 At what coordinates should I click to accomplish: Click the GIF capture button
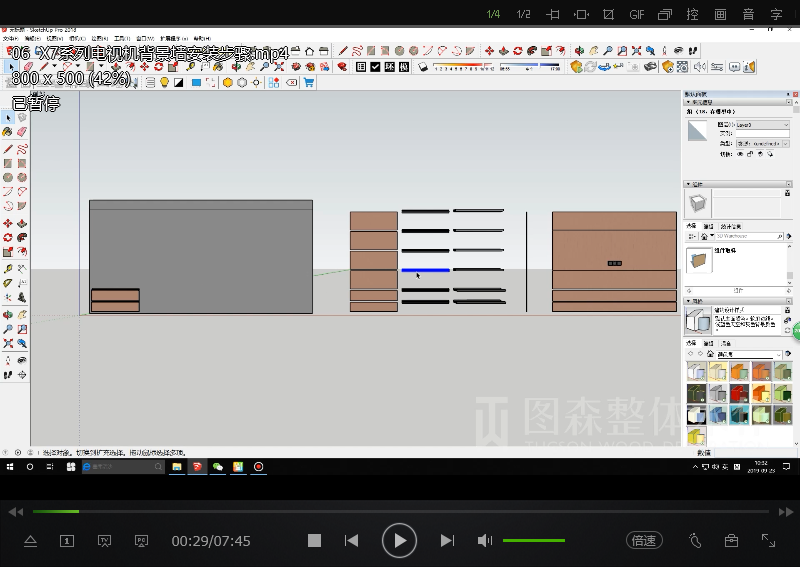click(636, 14)
